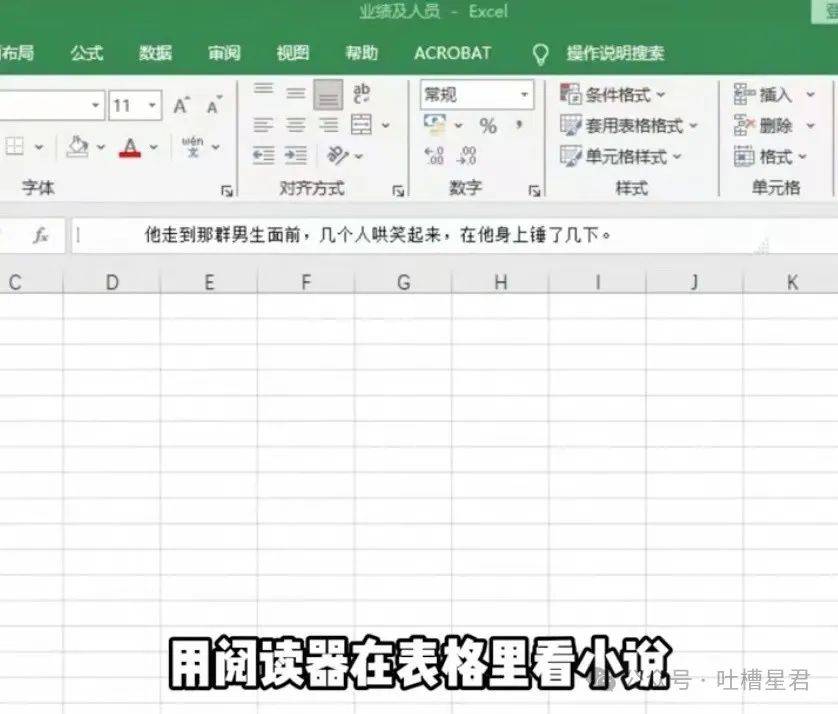Click the increase decimal places icon
Image resolution: width=838 pixels, height=714 pixels.
[x=435, y=156]
